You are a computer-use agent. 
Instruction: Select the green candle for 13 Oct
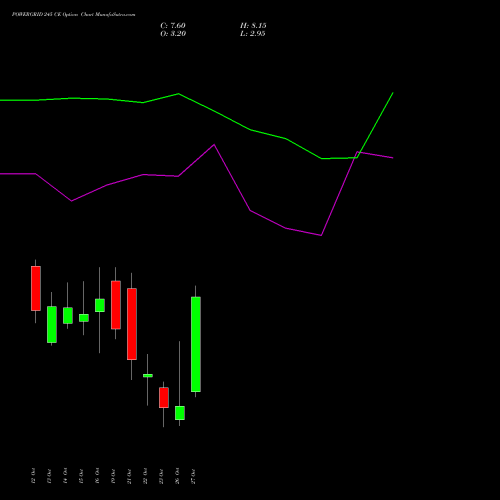click(x=52, y=324)
